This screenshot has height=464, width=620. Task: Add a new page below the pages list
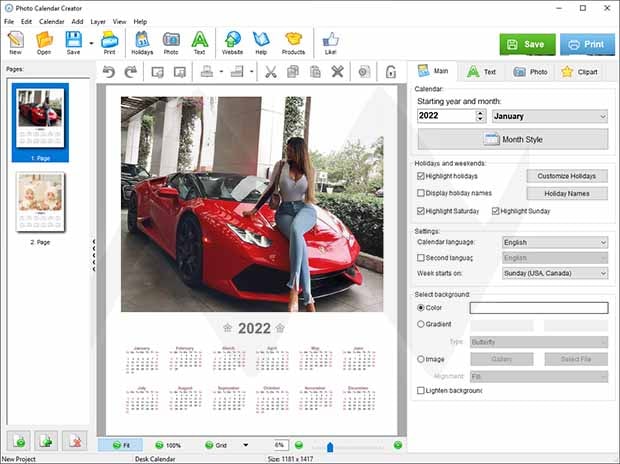tap(19, 441)
